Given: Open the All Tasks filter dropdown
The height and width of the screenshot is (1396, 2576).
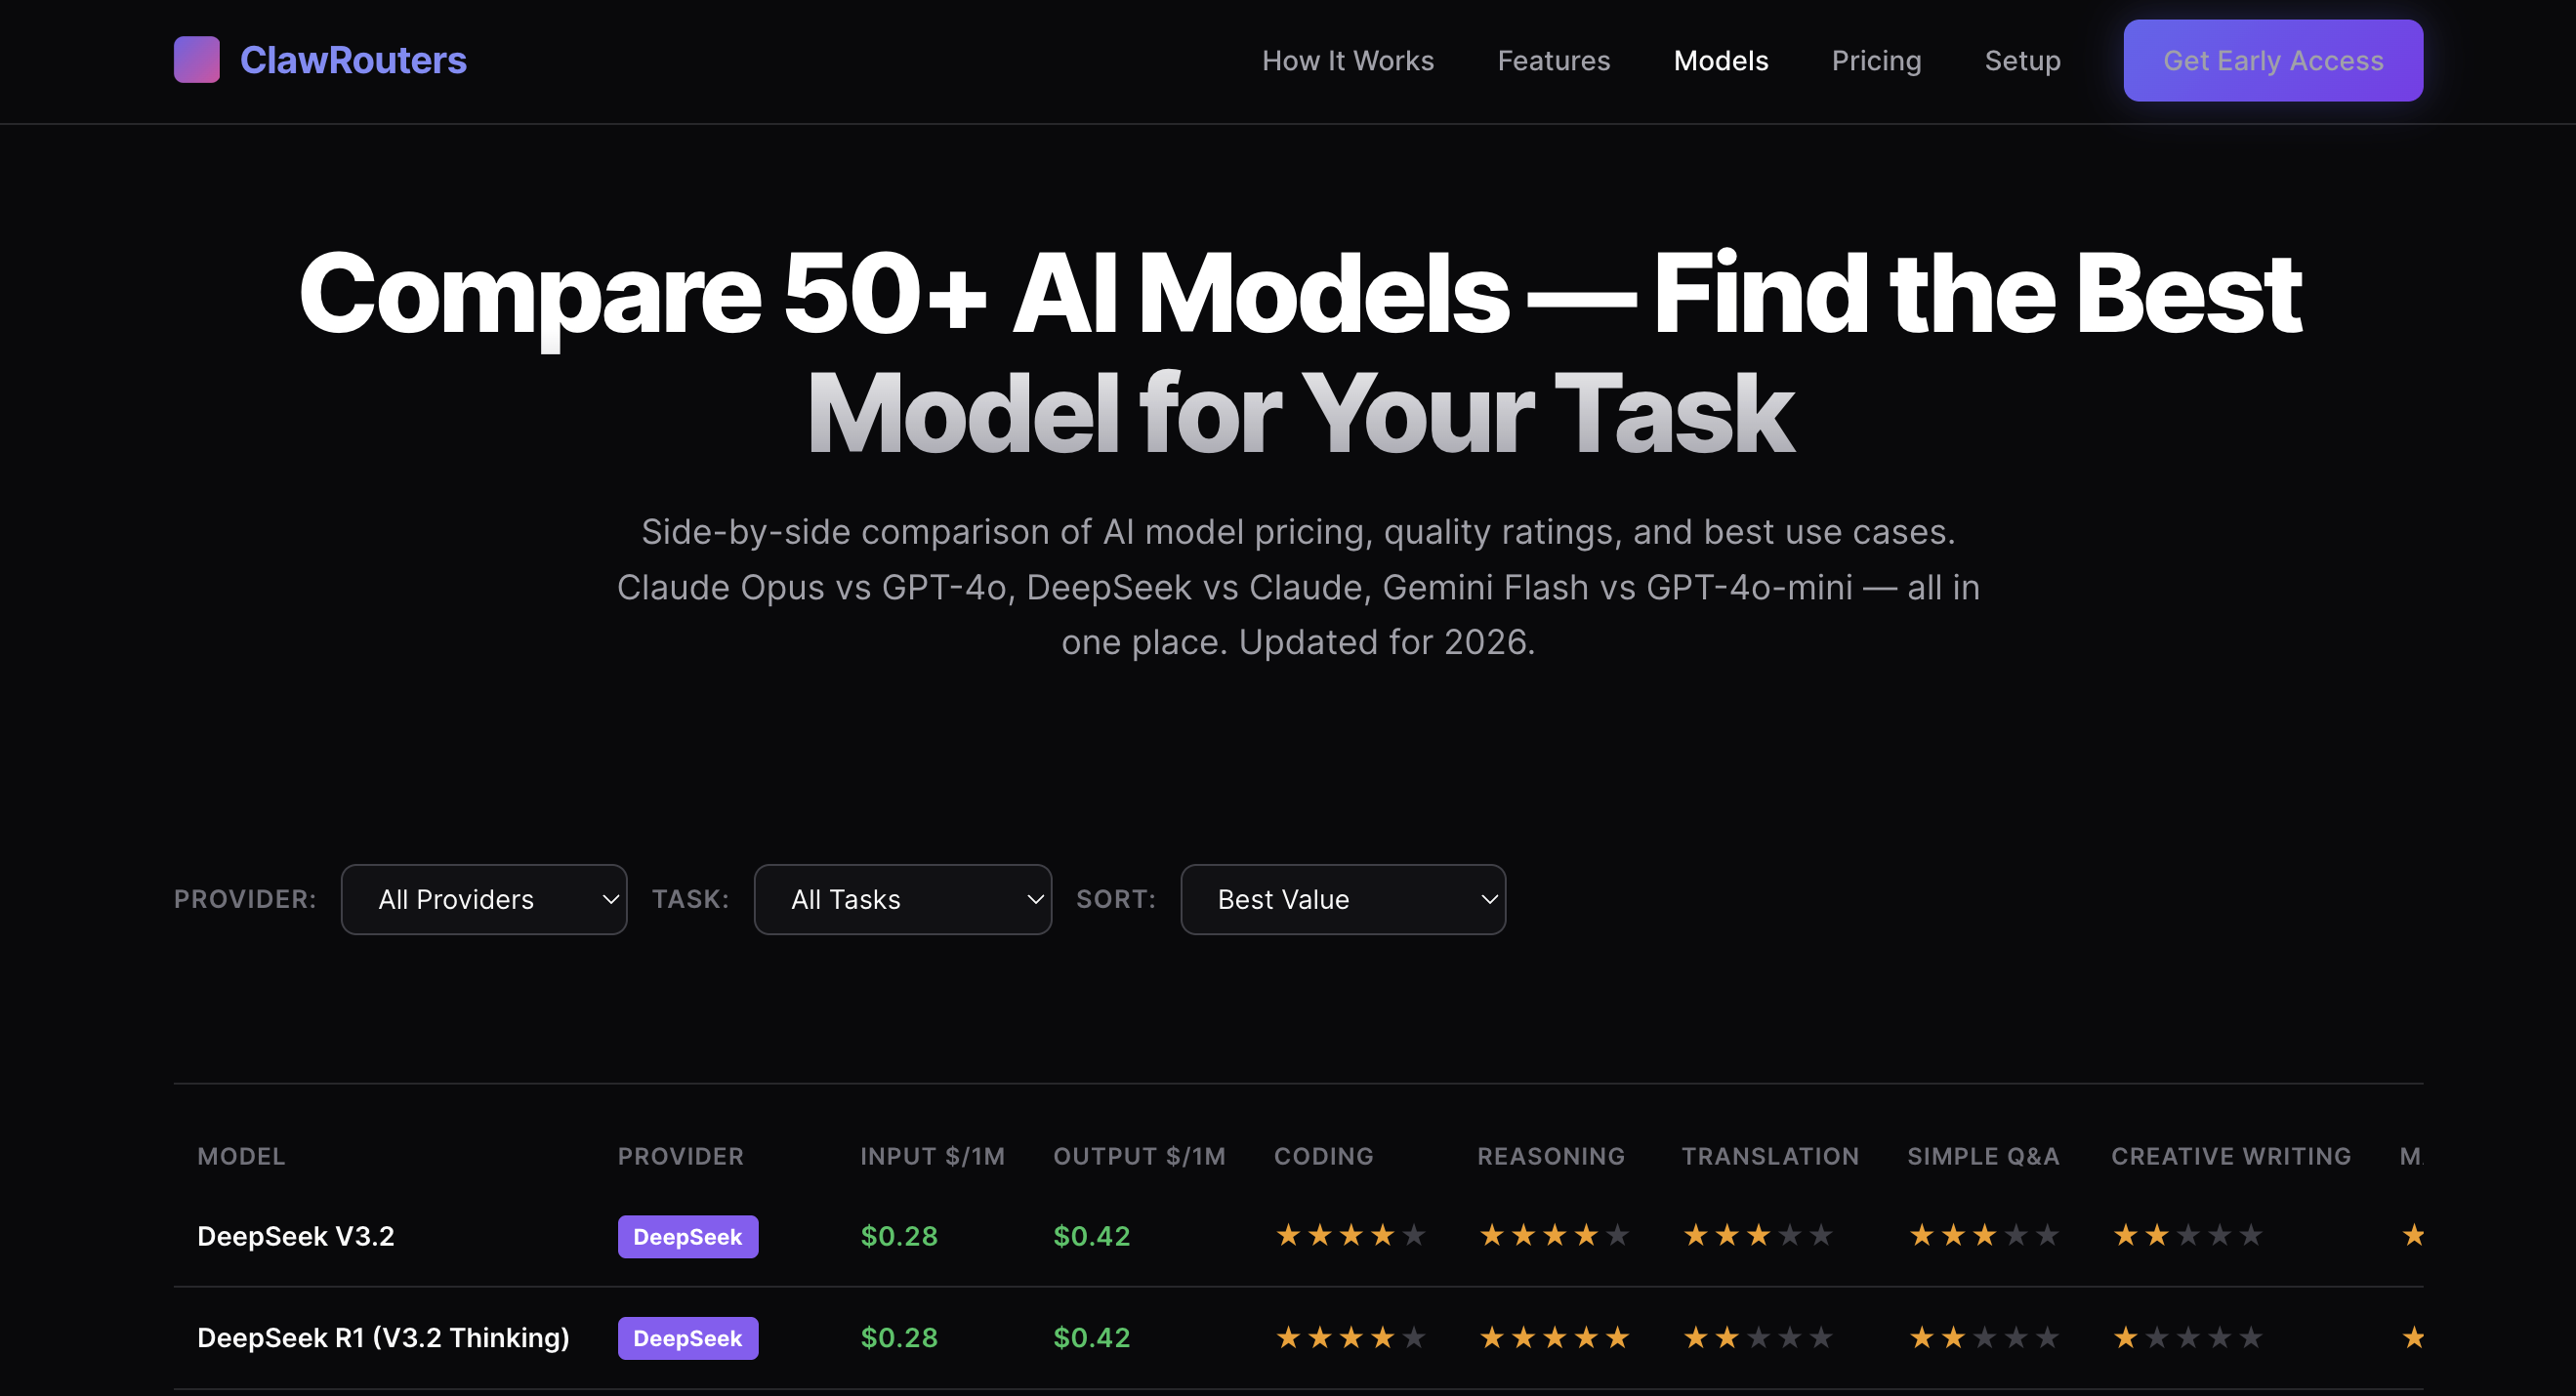Looking at the screenshot, I should 902,899.
